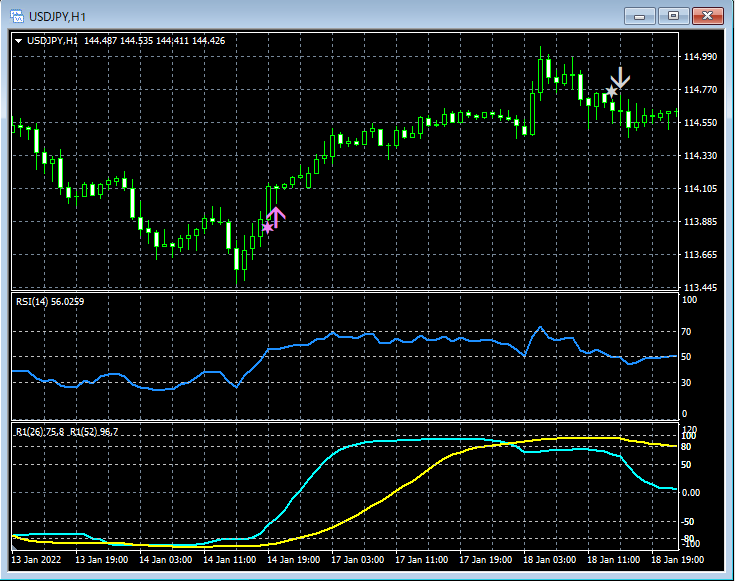Click the 18 Jan 19:00 time label
The image size is (736, 581).
tap(677, 560)
